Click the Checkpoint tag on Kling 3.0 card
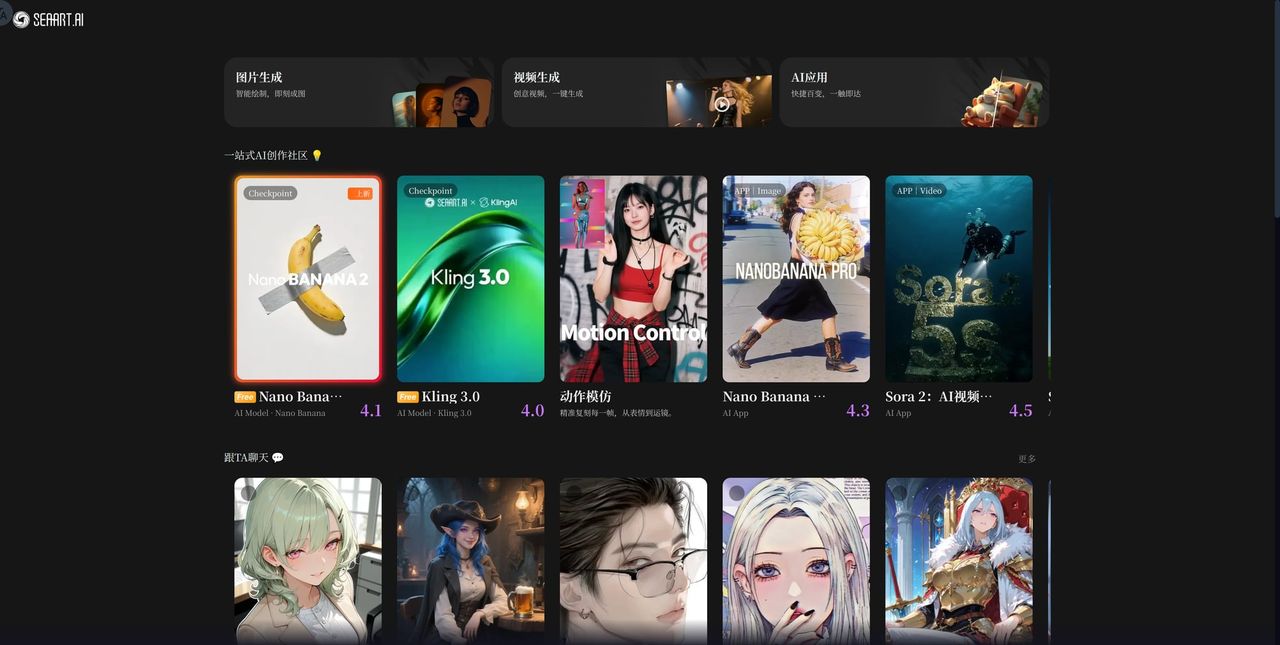This screenshot has height=645, width=1280. pos(430,191)
